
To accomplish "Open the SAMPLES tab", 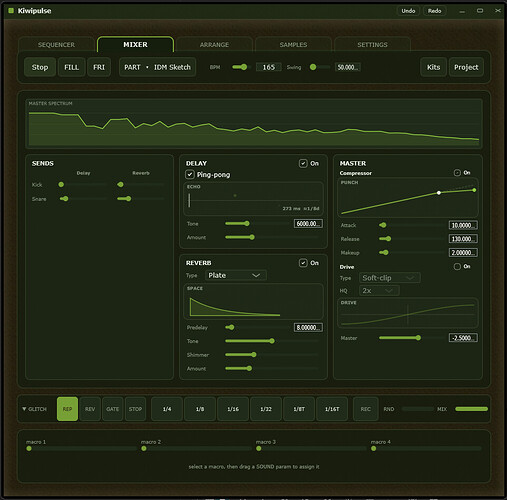I will [293, 45].
